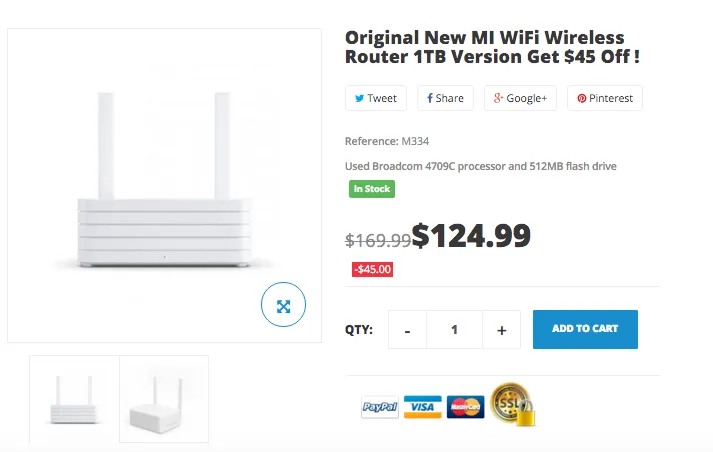This screenshot has width=713, height=452.
Task: Increase quantity with plus button
Action: [x=501, y=329]
